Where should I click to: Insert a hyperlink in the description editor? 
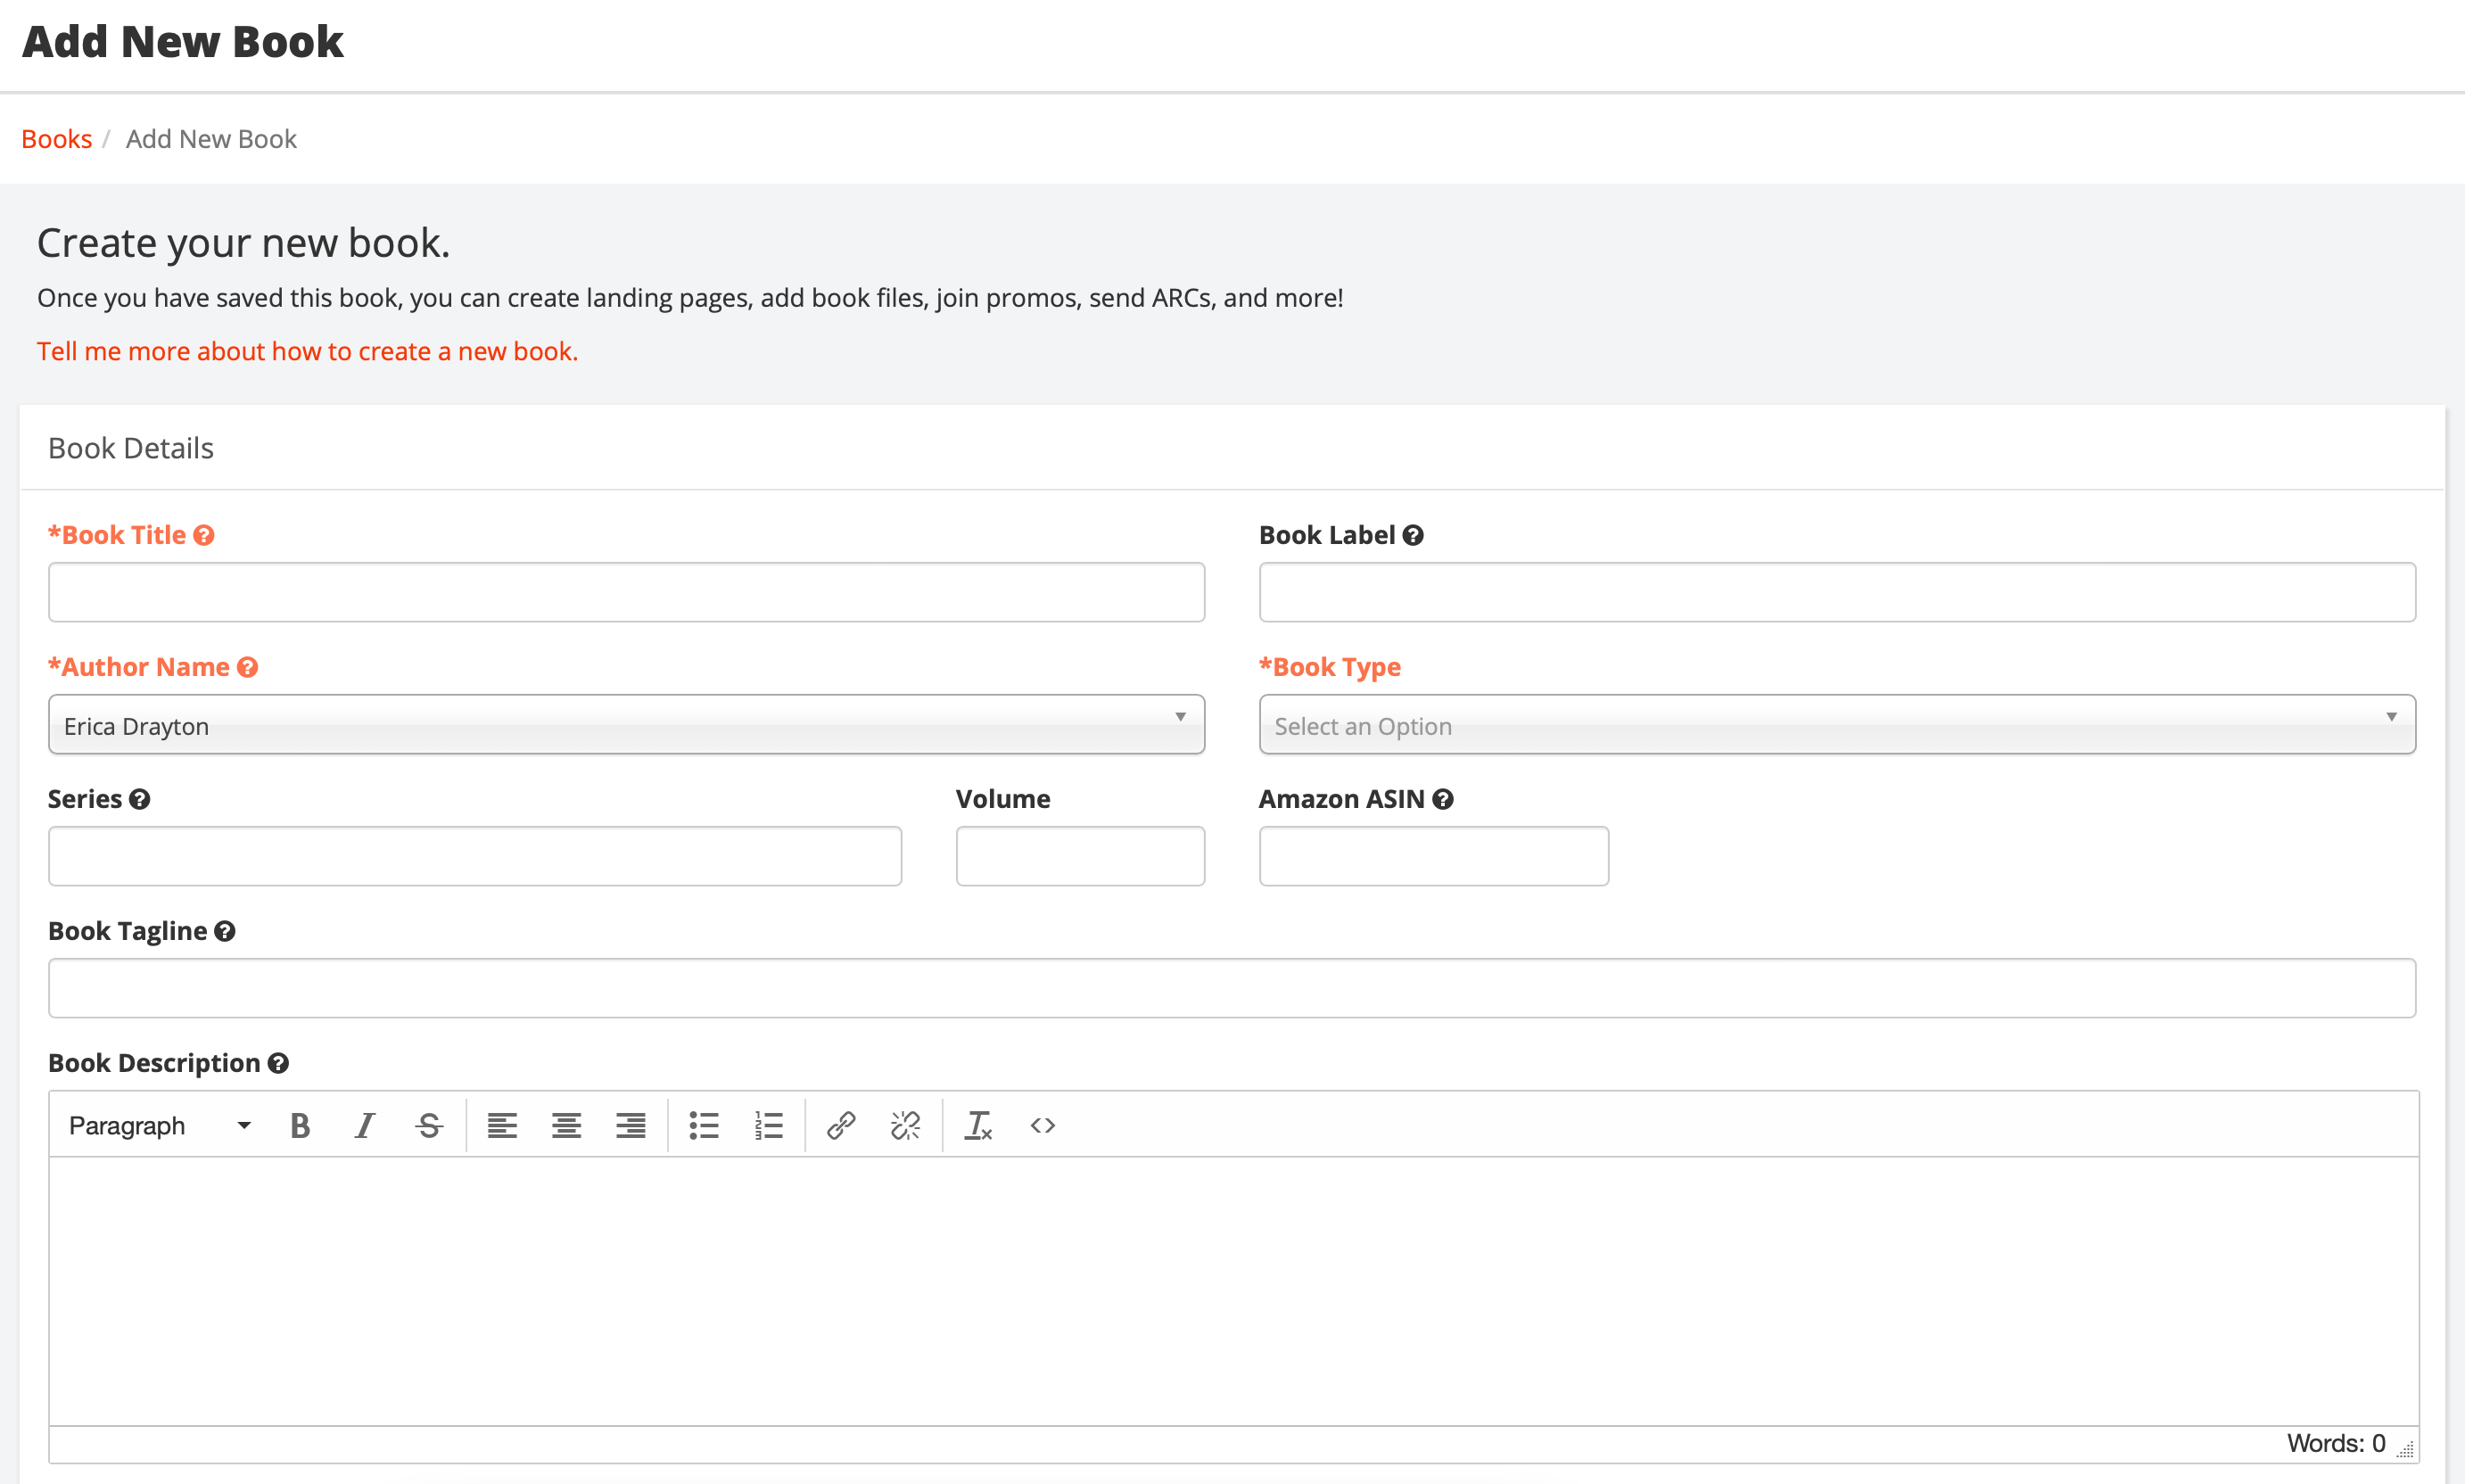coord(840,1124)
